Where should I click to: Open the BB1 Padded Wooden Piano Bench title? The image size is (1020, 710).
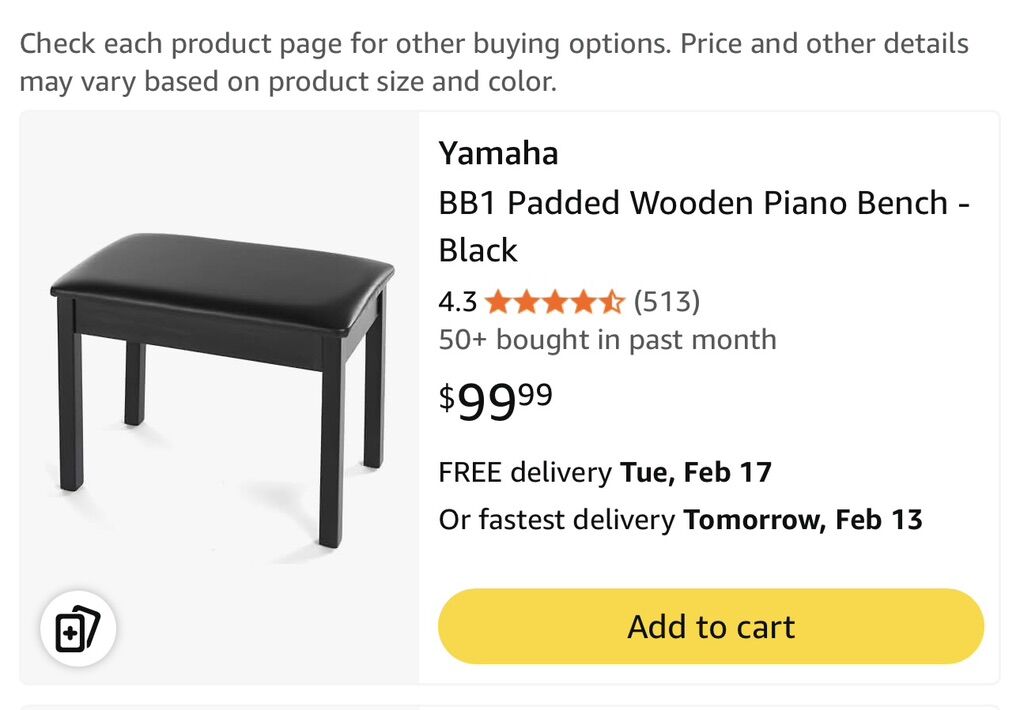704,204
